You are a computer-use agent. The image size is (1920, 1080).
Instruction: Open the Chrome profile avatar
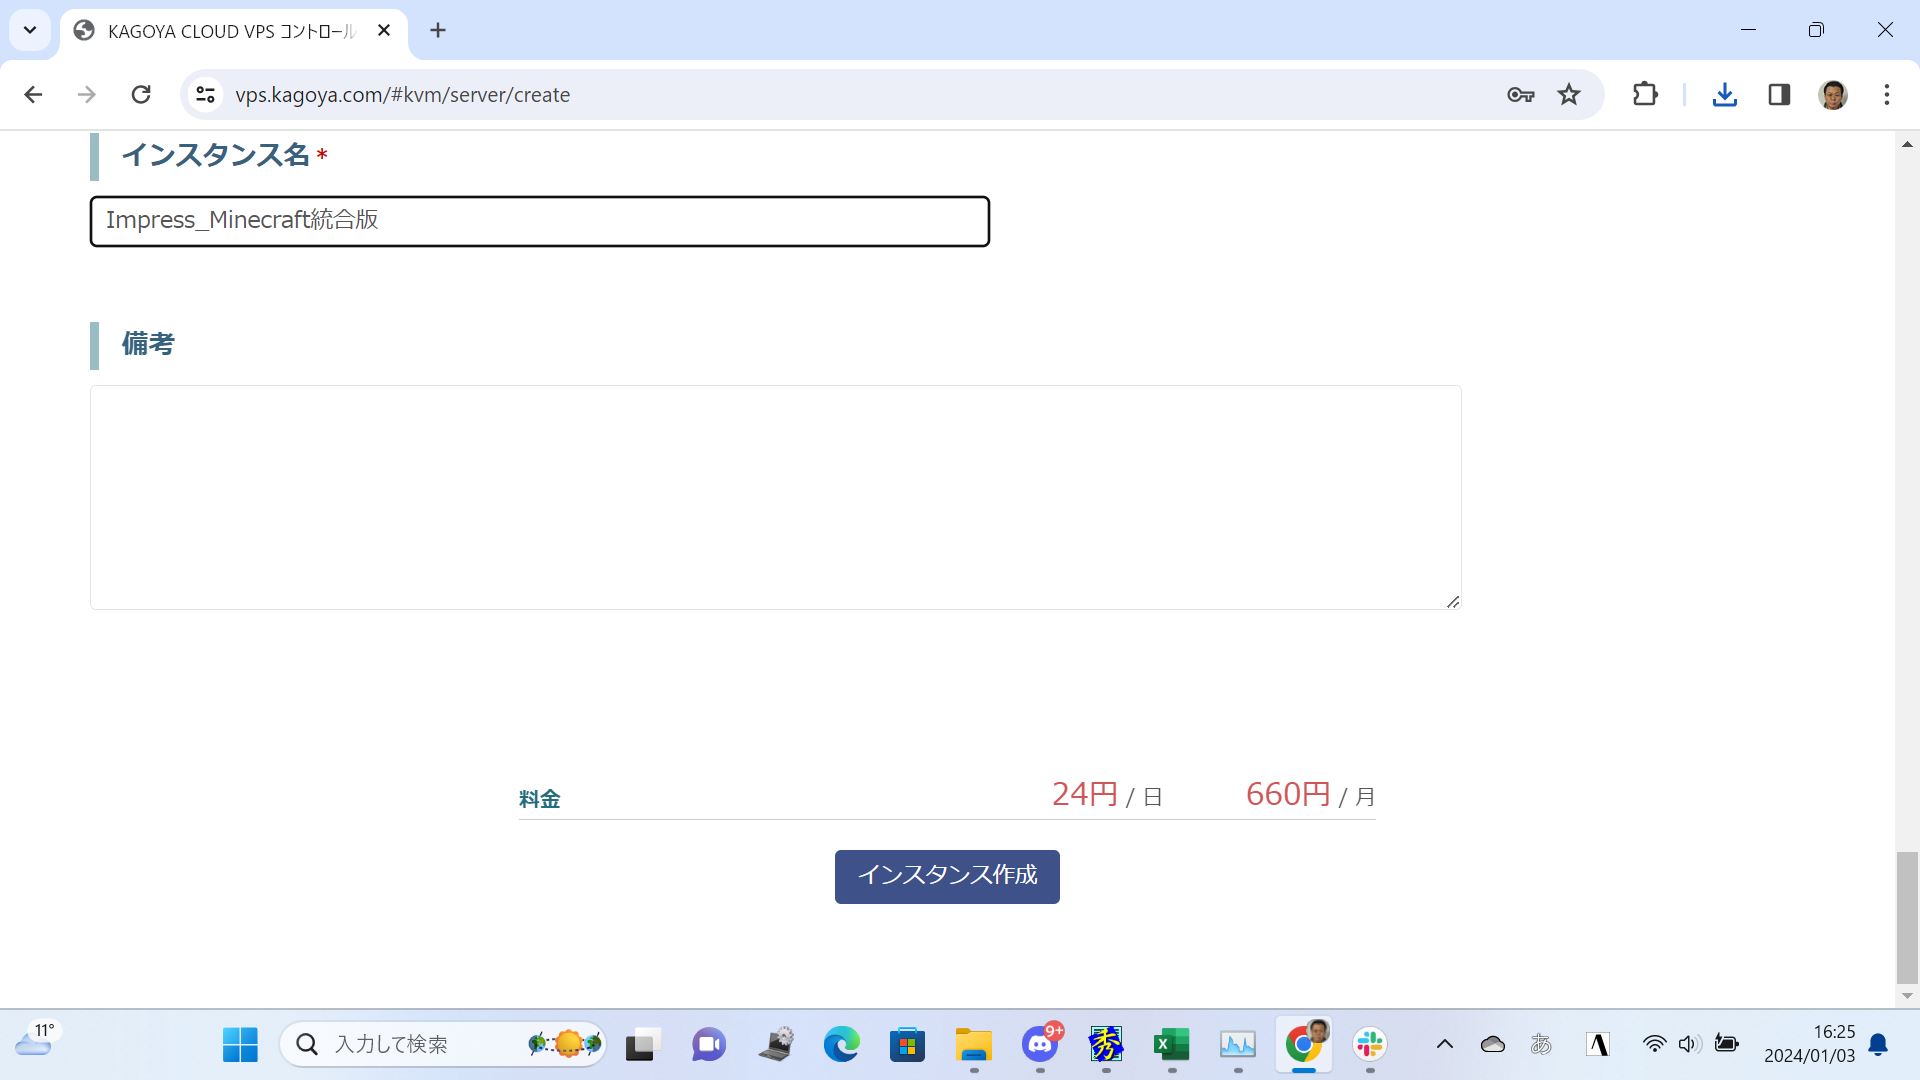tap(1833, 94)
